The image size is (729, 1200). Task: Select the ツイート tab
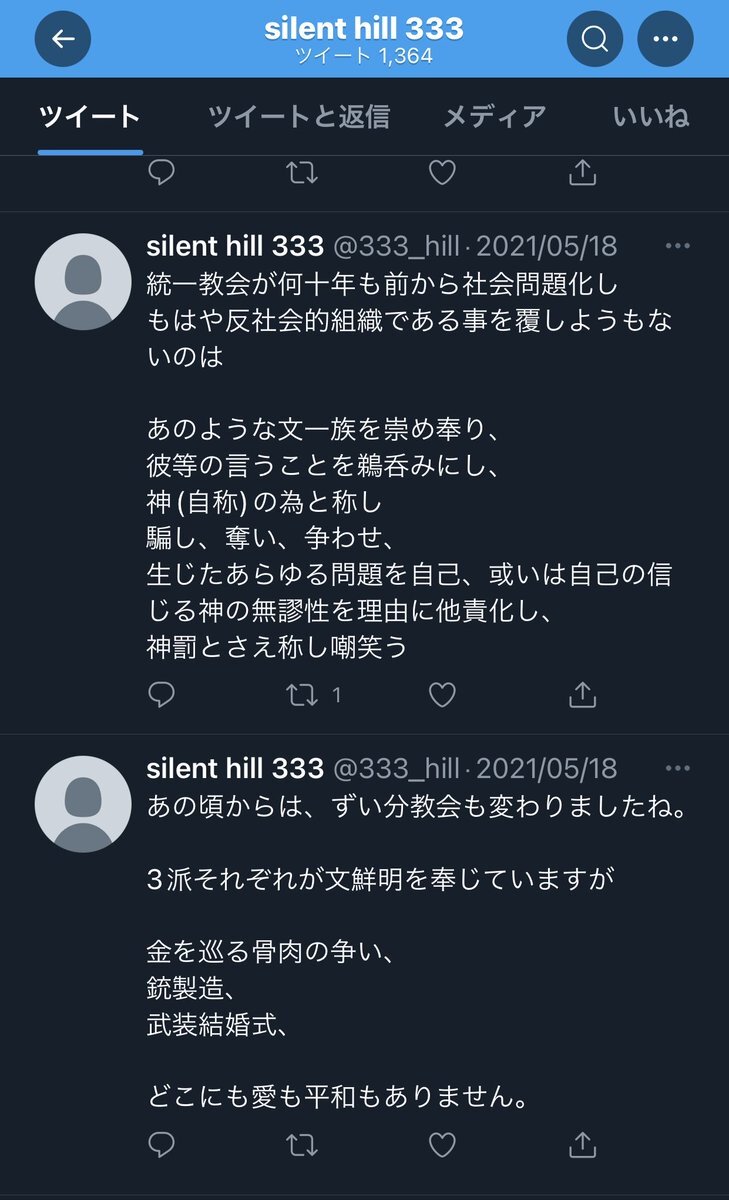(90, 116)
